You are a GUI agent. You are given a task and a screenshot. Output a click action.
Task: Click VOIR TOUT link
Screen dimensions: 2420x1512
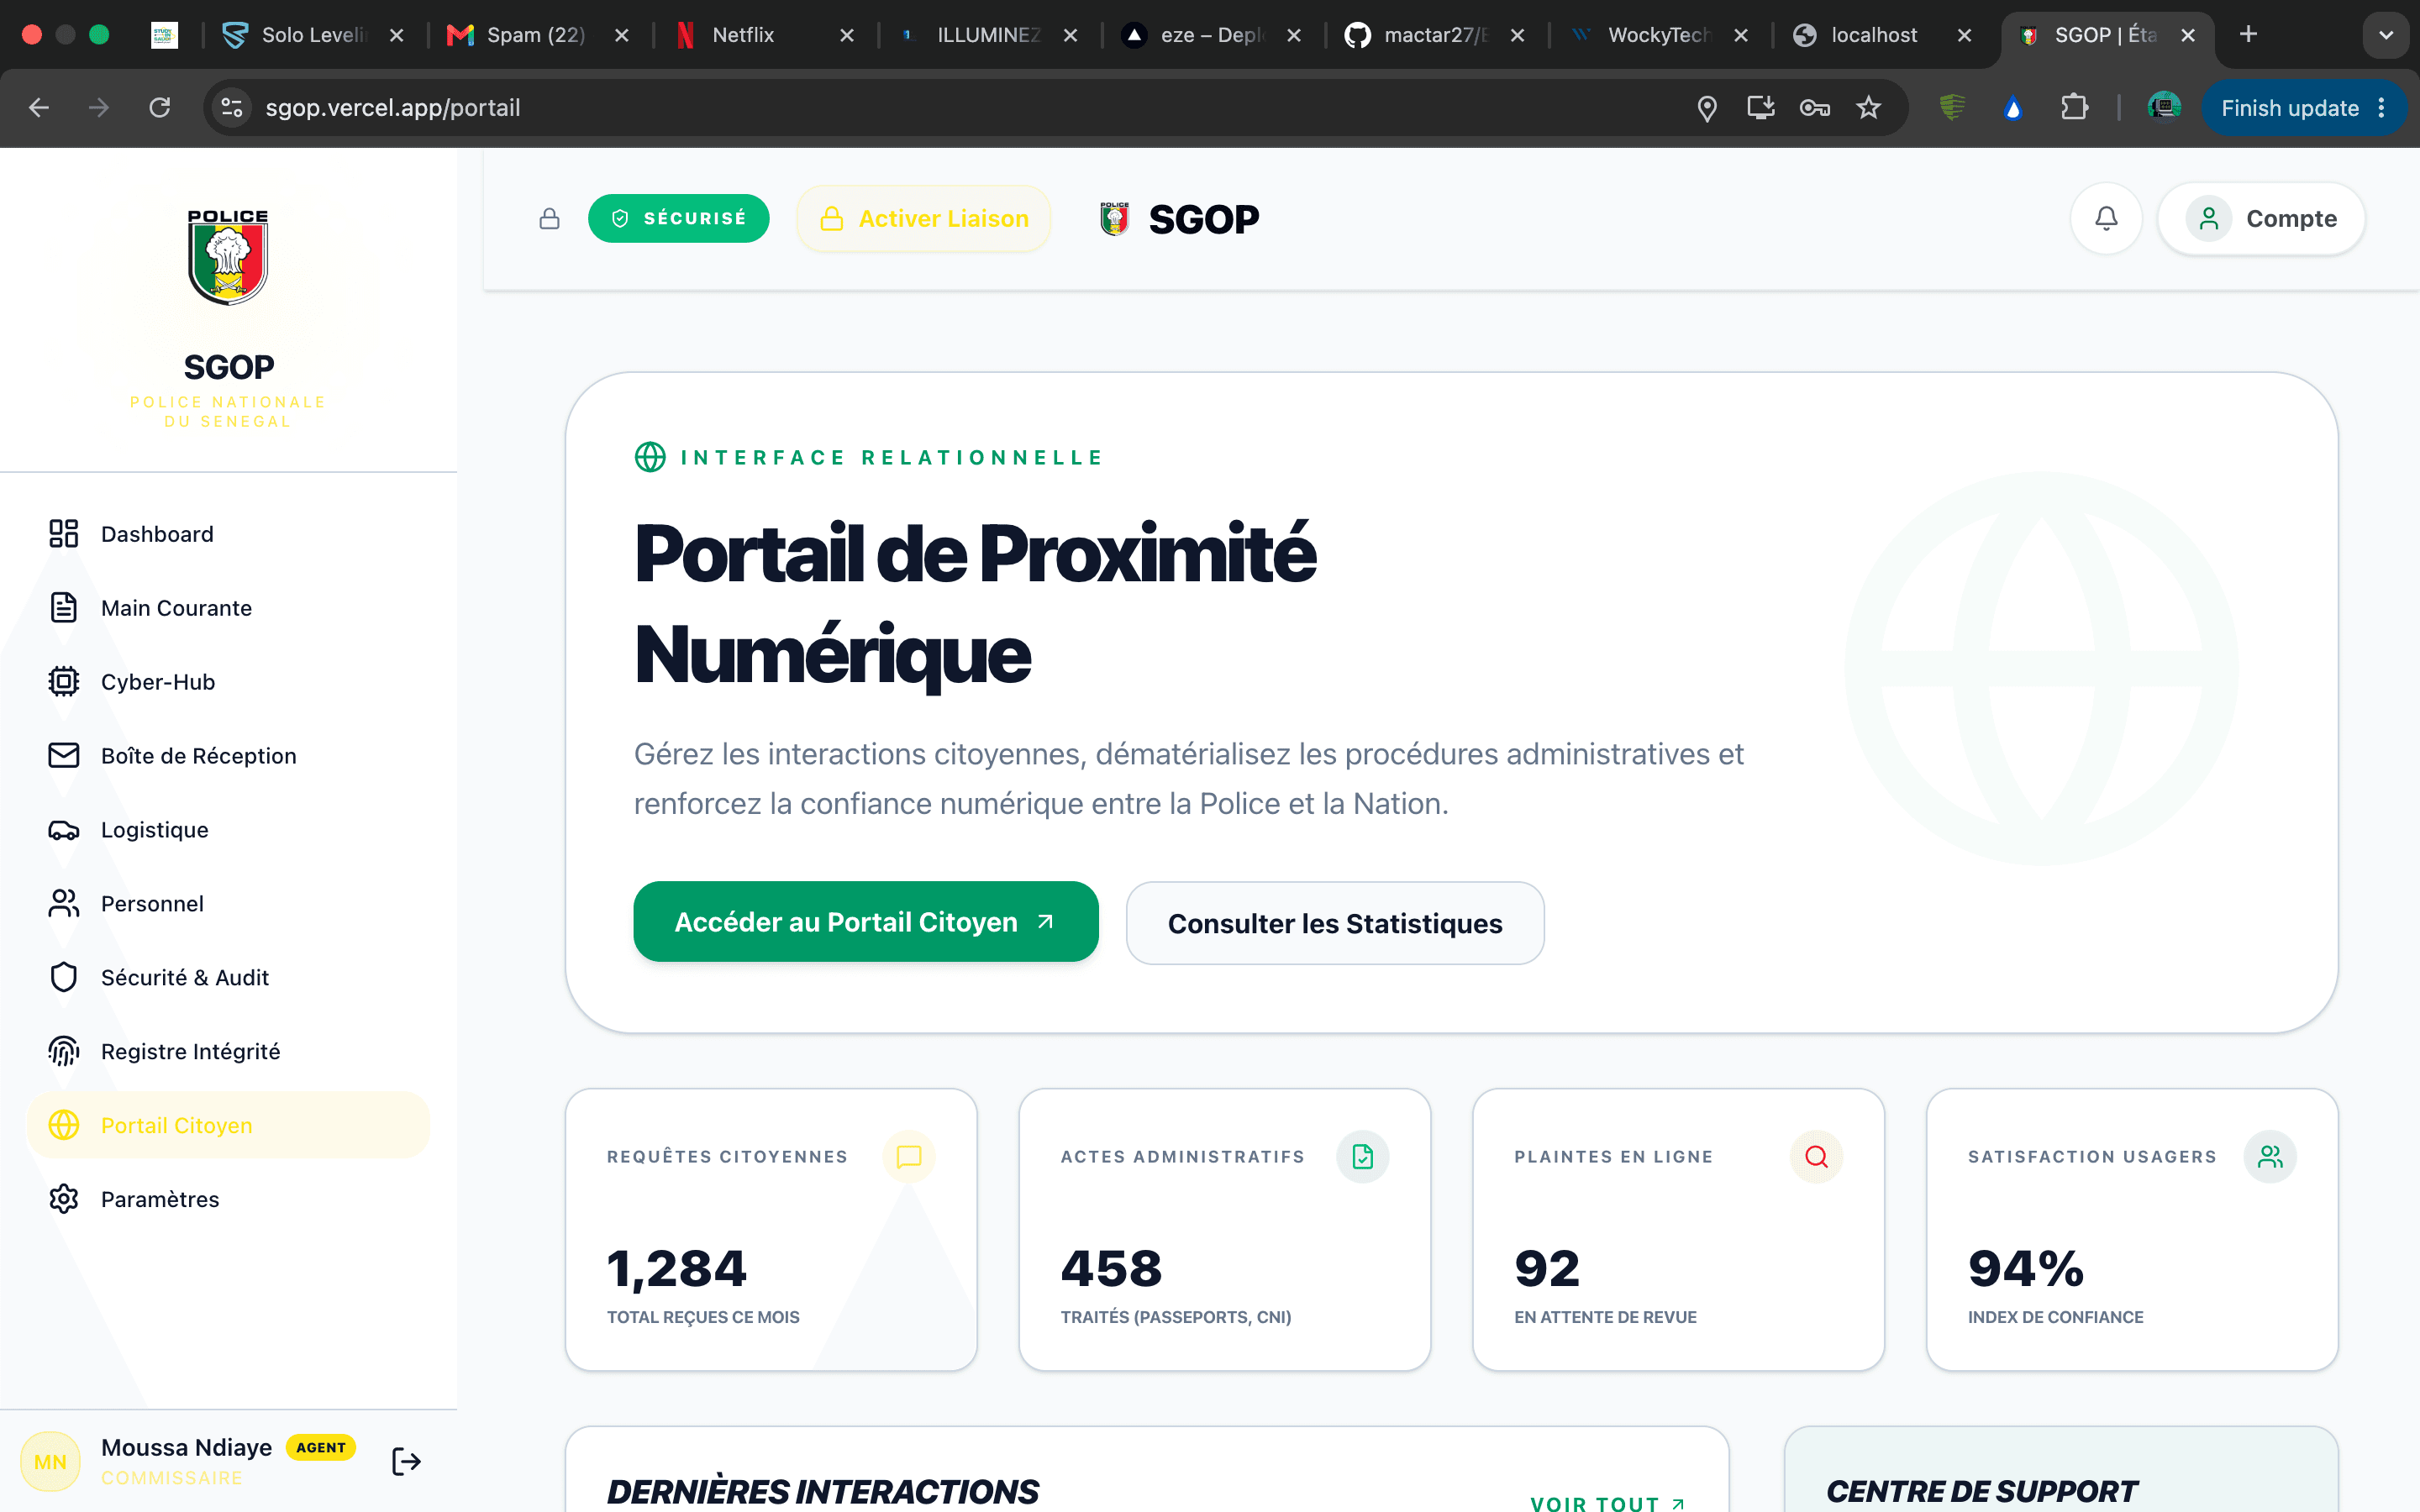[1608, 1503]
